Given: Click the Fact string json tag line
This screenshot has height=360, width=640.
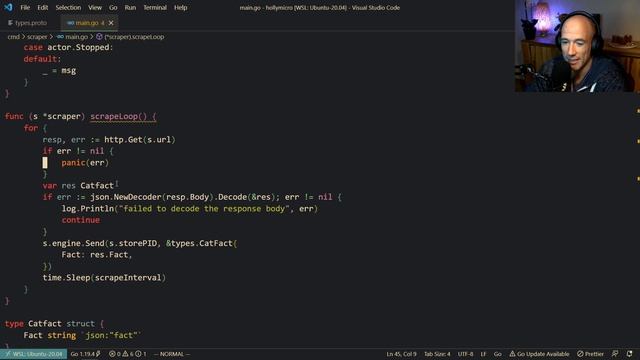Looking at the screenshot, I should pos(82,335).
